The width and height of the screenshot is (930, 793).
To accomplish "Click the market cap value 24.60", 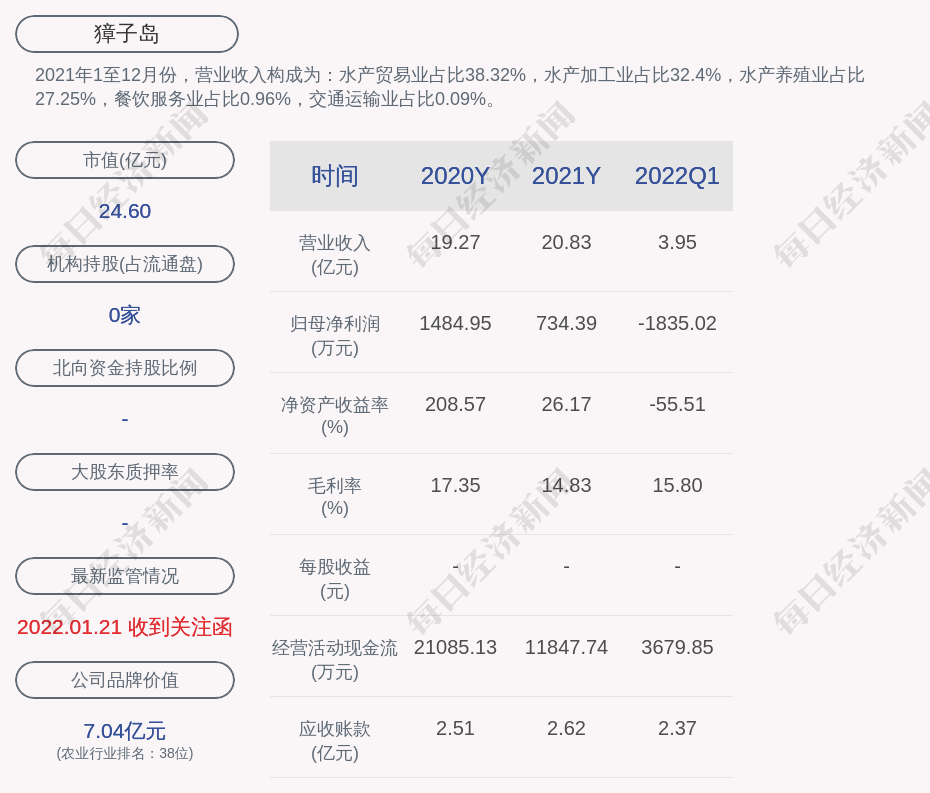I will pyautogui.click(x=124, y=211).
